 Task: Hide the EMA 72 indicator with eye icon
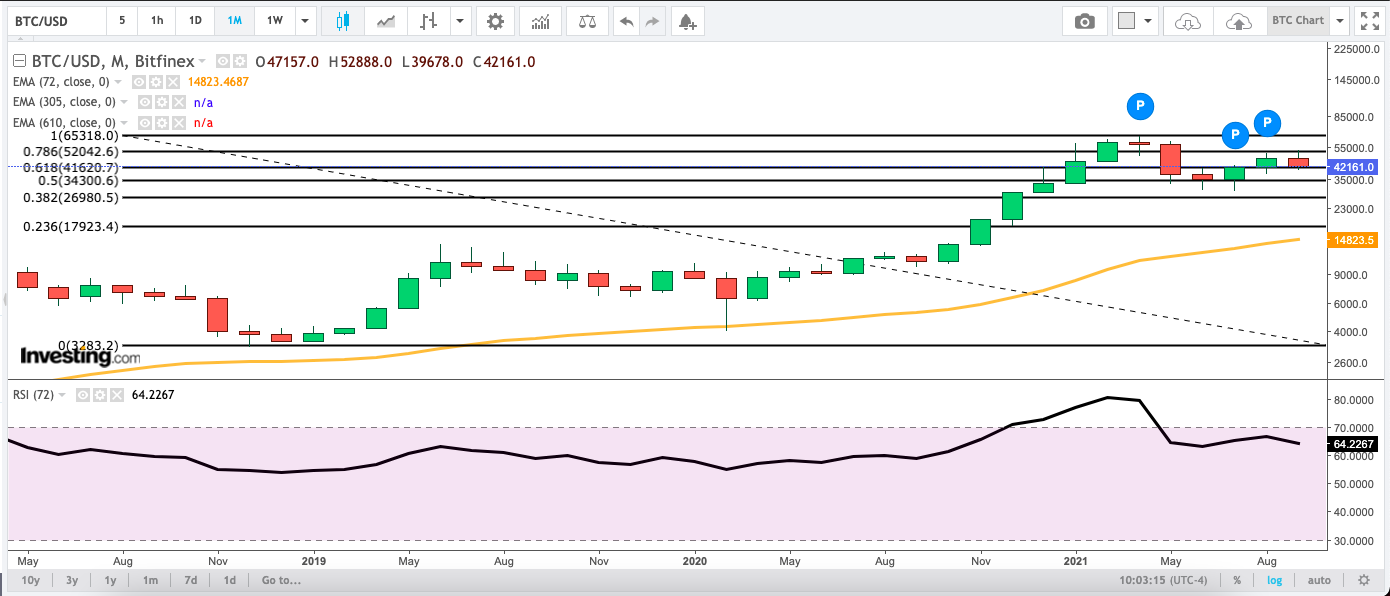(x=139, y=82)
